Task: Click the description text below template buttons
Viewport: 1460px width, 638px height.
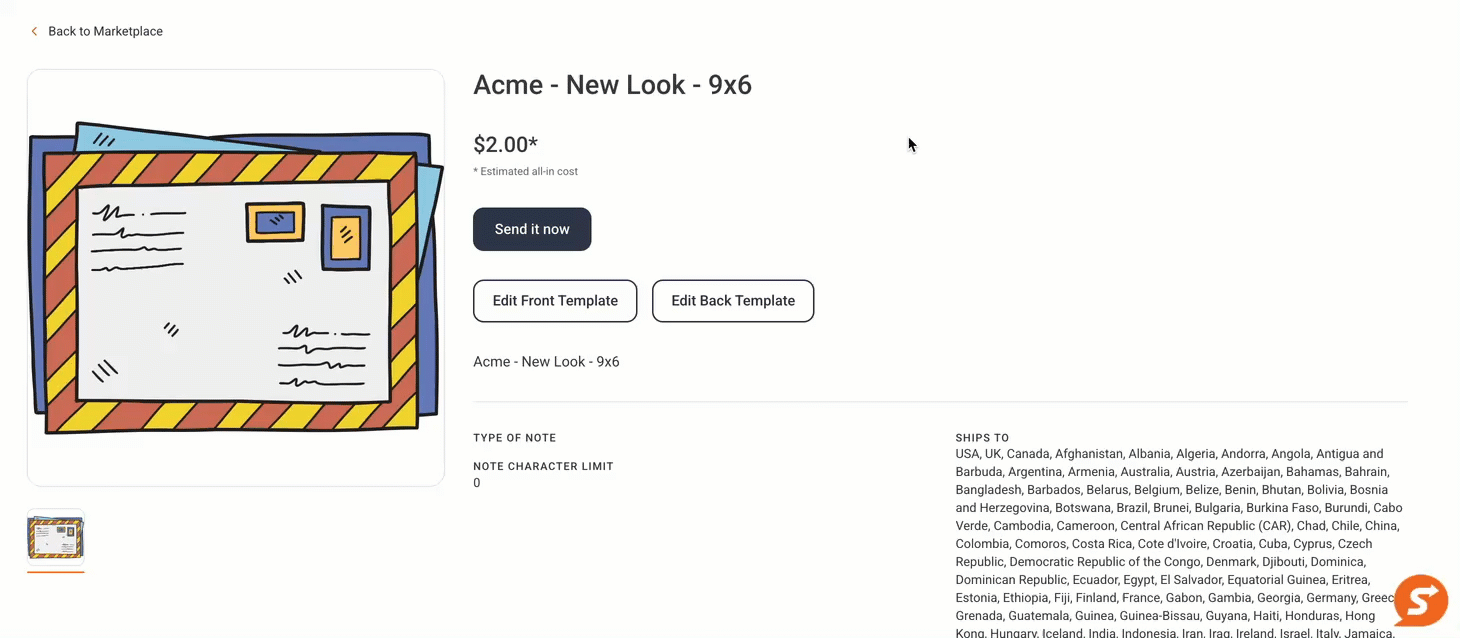Action: point(546,362)
